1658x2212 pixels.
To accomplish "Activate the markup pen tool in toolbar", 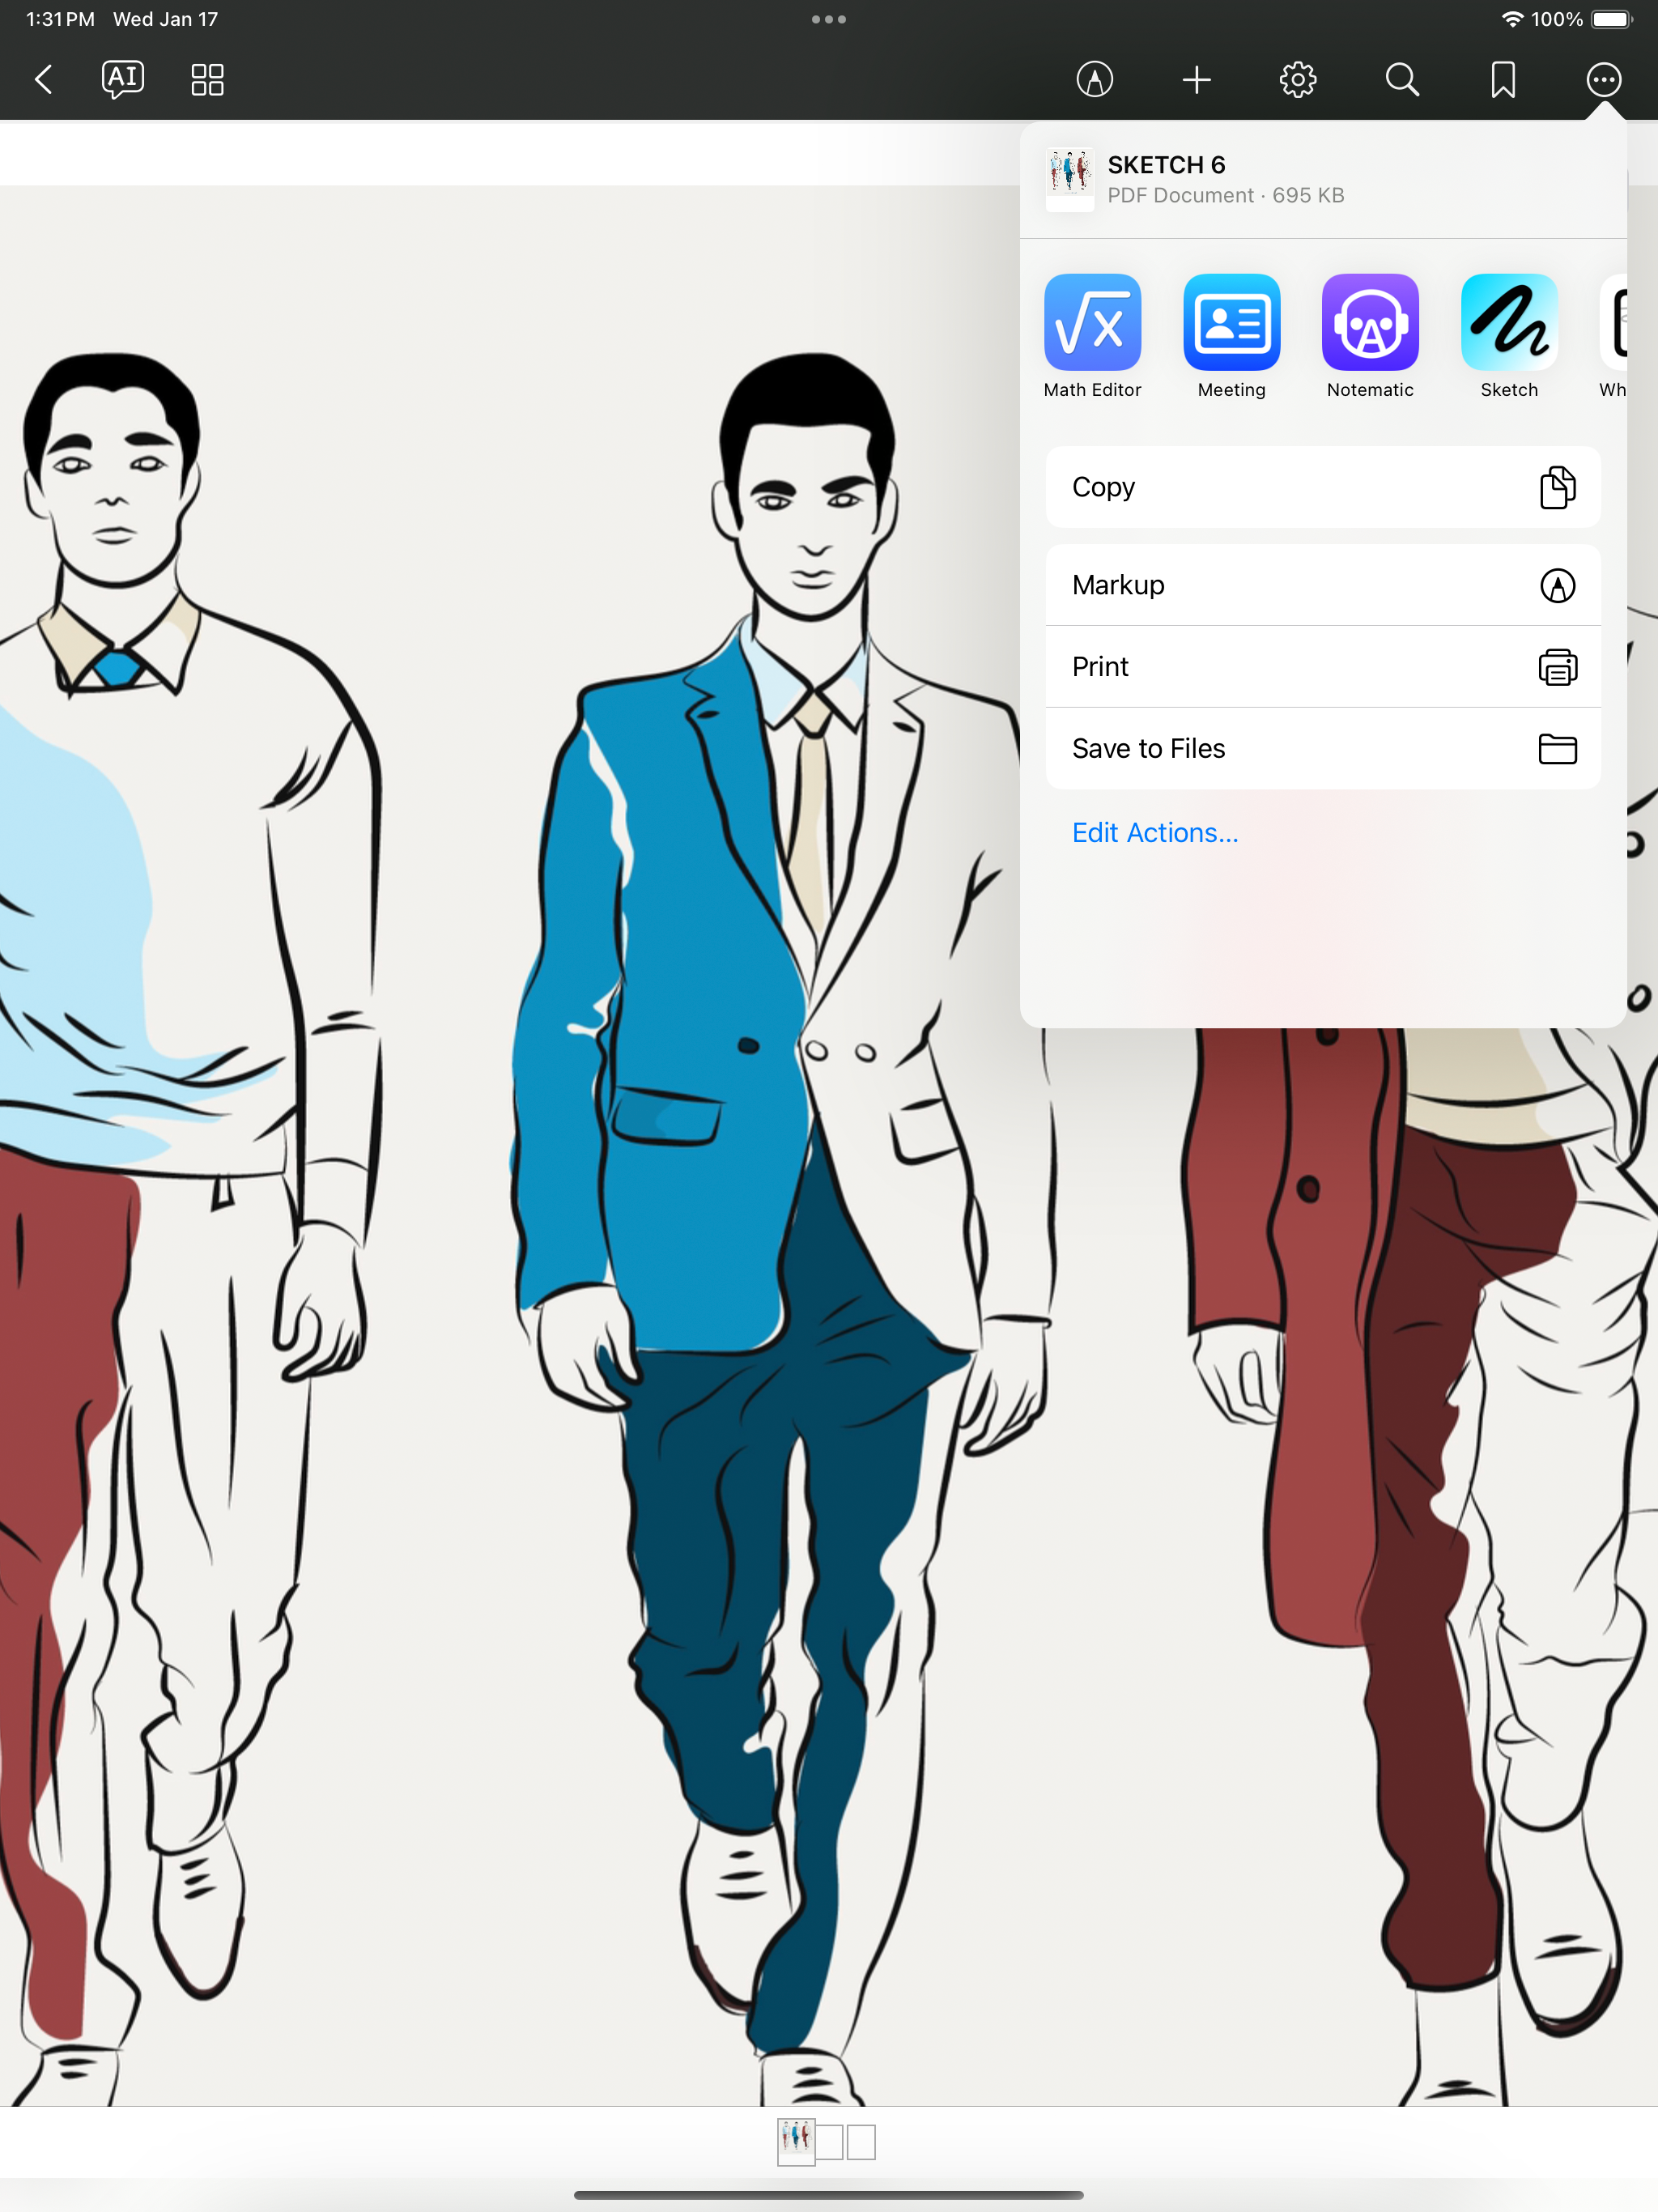I will click(1094, 79).
